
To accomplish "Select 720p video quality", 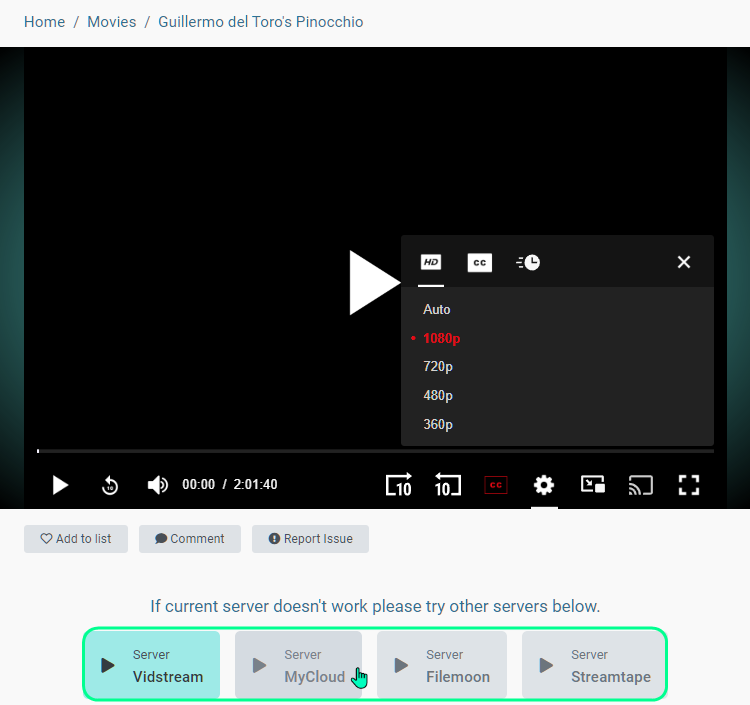I will [x=438, y=367].
